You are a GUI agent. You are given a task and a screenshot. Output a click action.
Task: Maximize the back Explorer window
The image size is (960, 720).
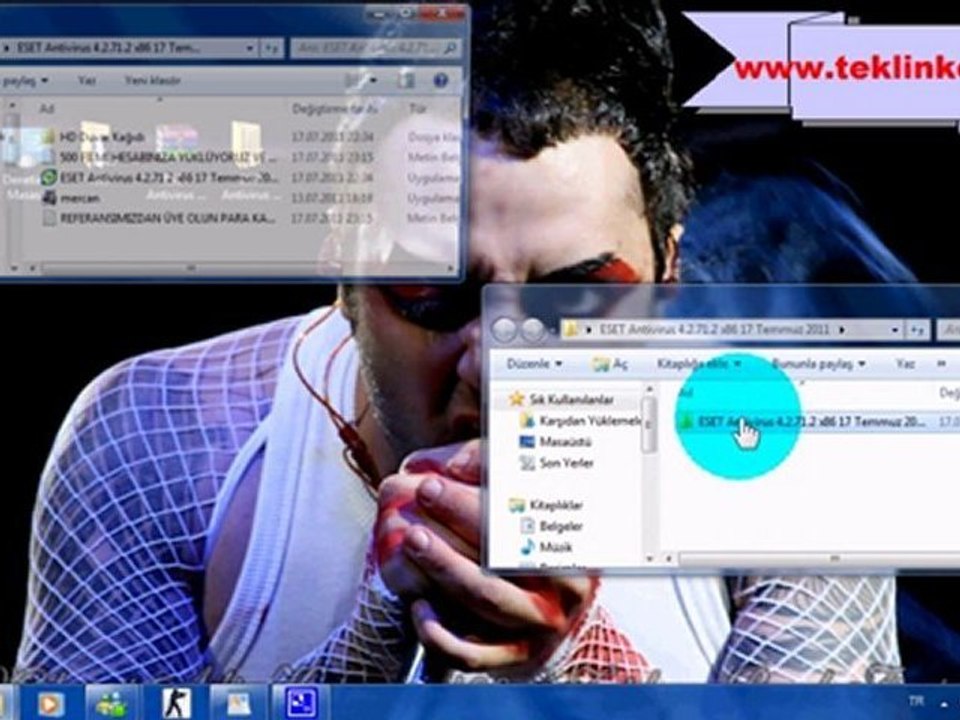coord(405,13)
